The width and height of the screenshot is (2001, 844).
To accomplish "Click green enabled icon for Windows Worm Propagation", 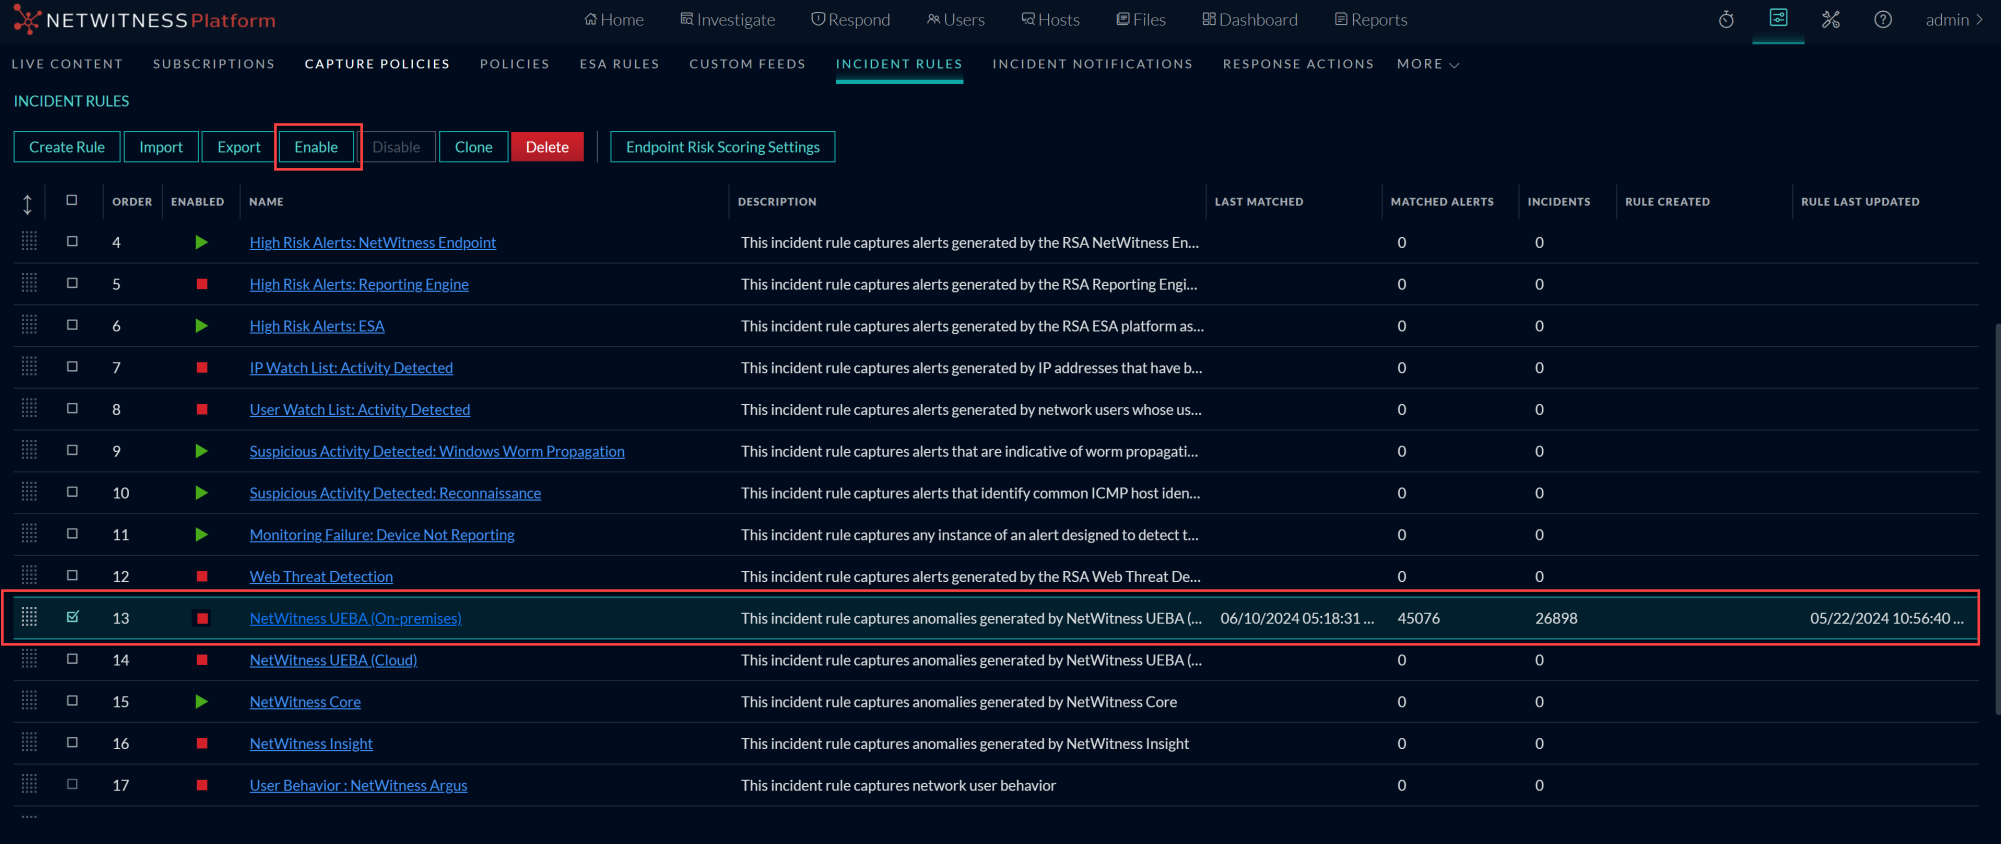I will 201,451.
